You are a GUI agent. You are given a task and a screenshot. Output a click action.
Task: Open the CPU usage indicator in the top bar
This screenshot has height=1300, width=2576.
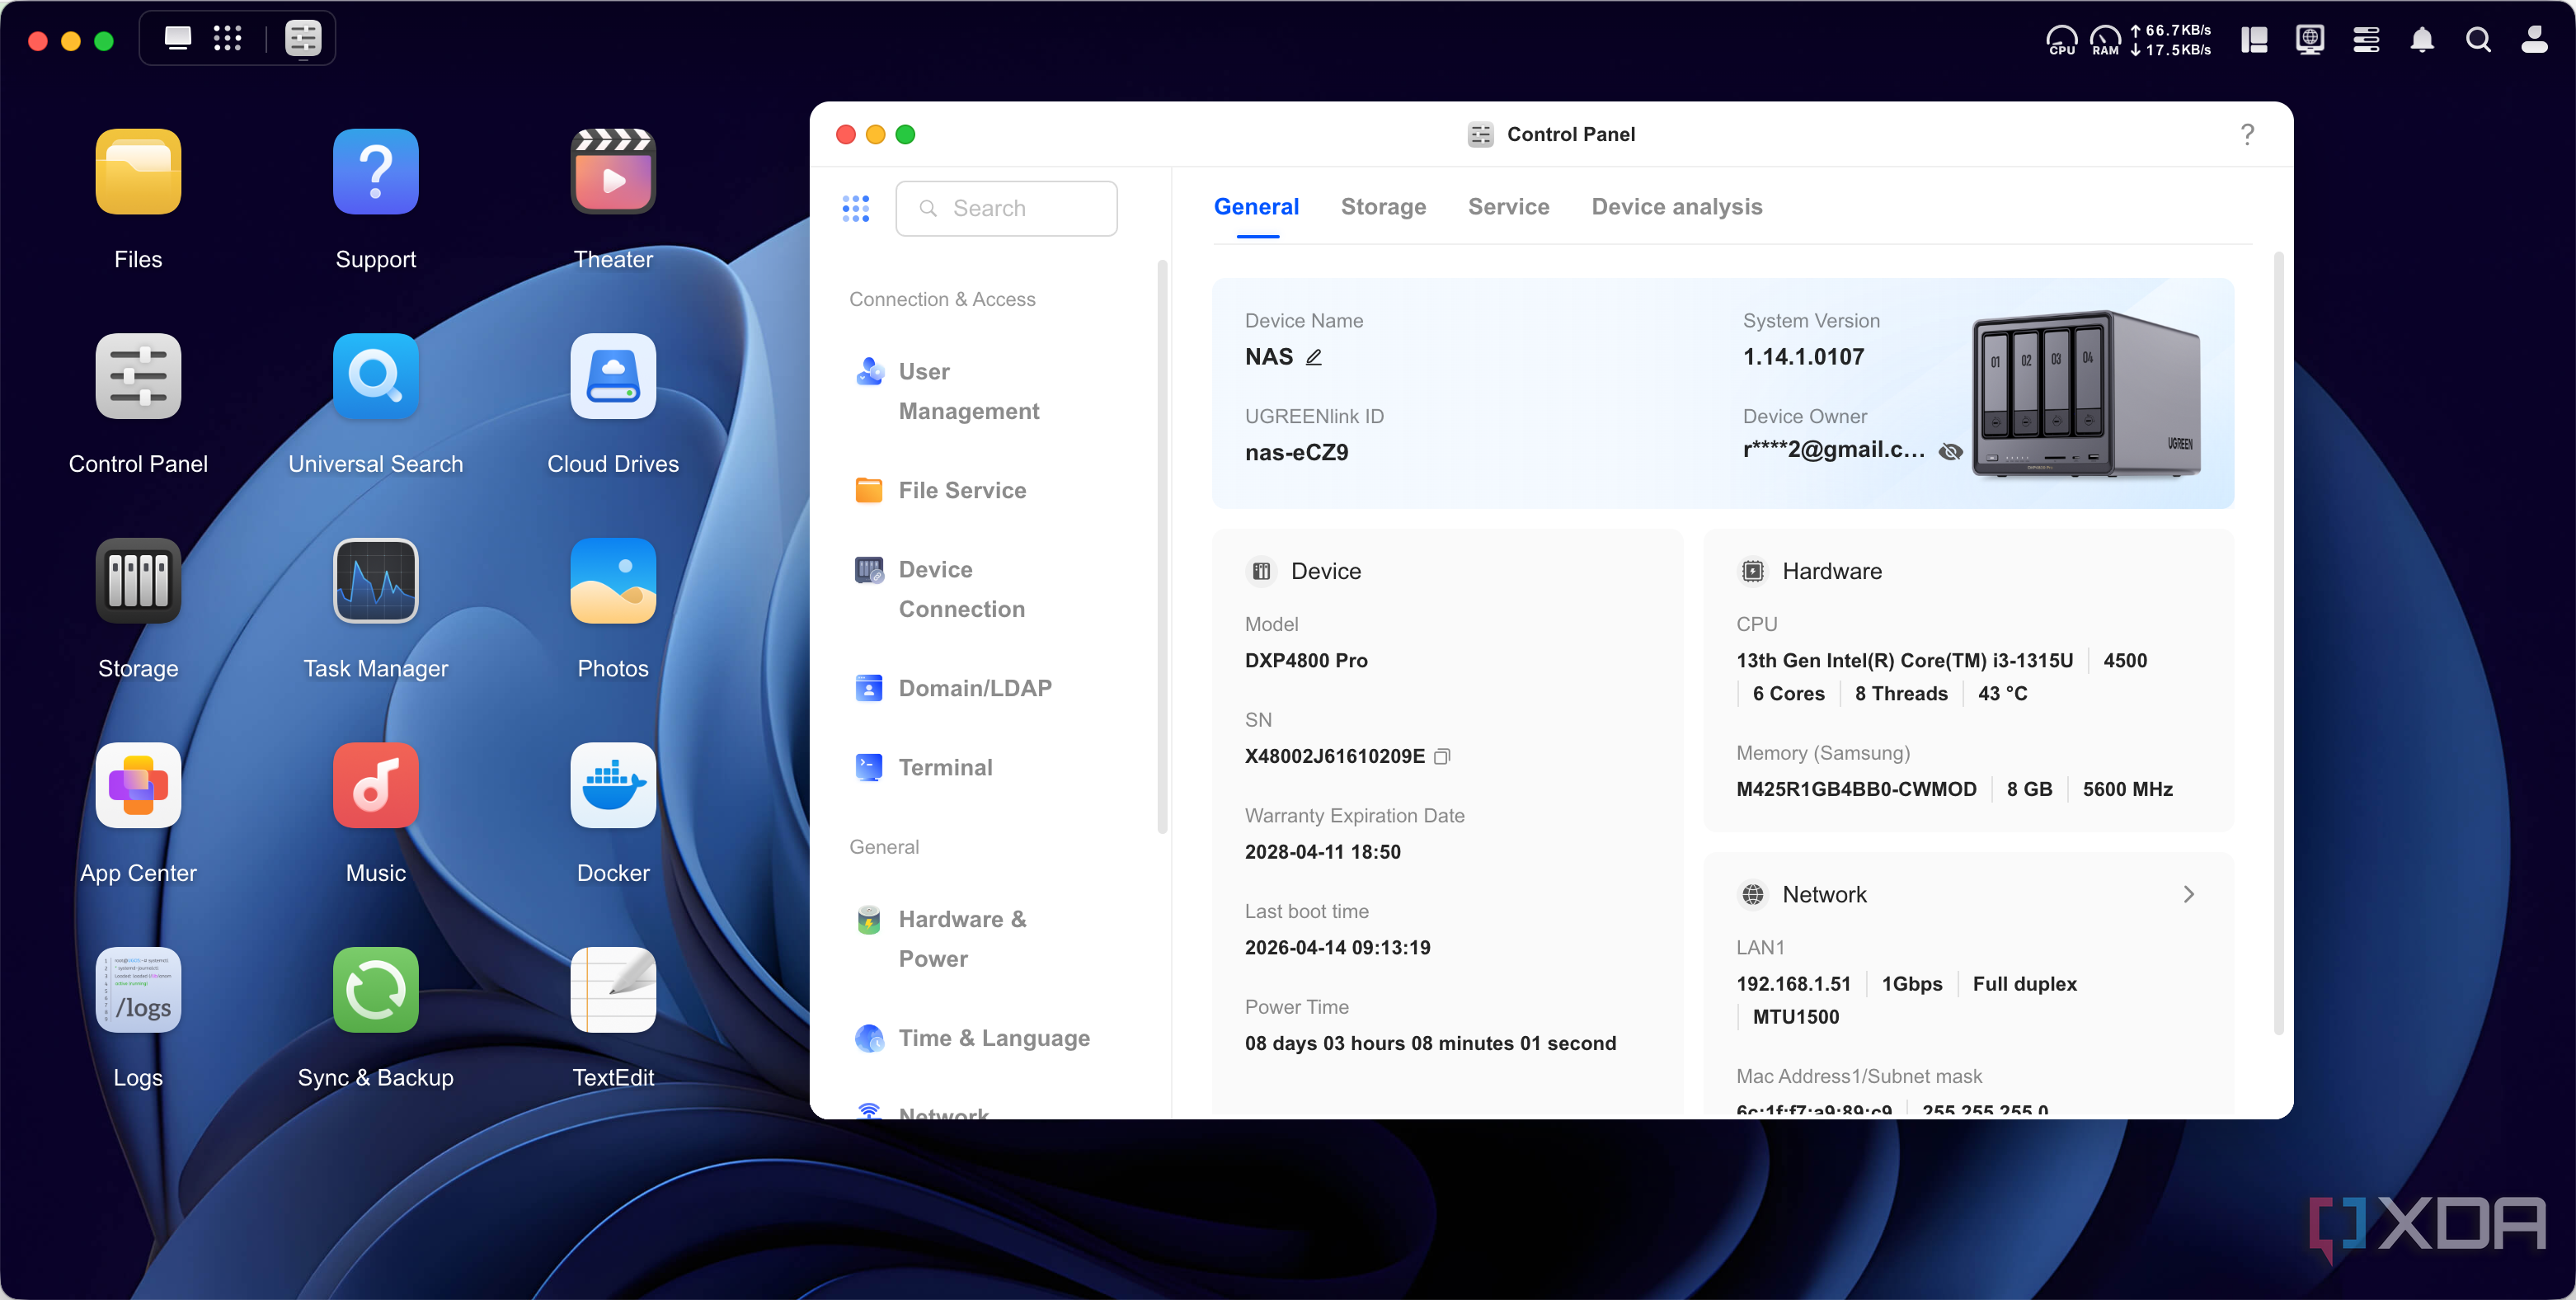(x=2062, y=40)
